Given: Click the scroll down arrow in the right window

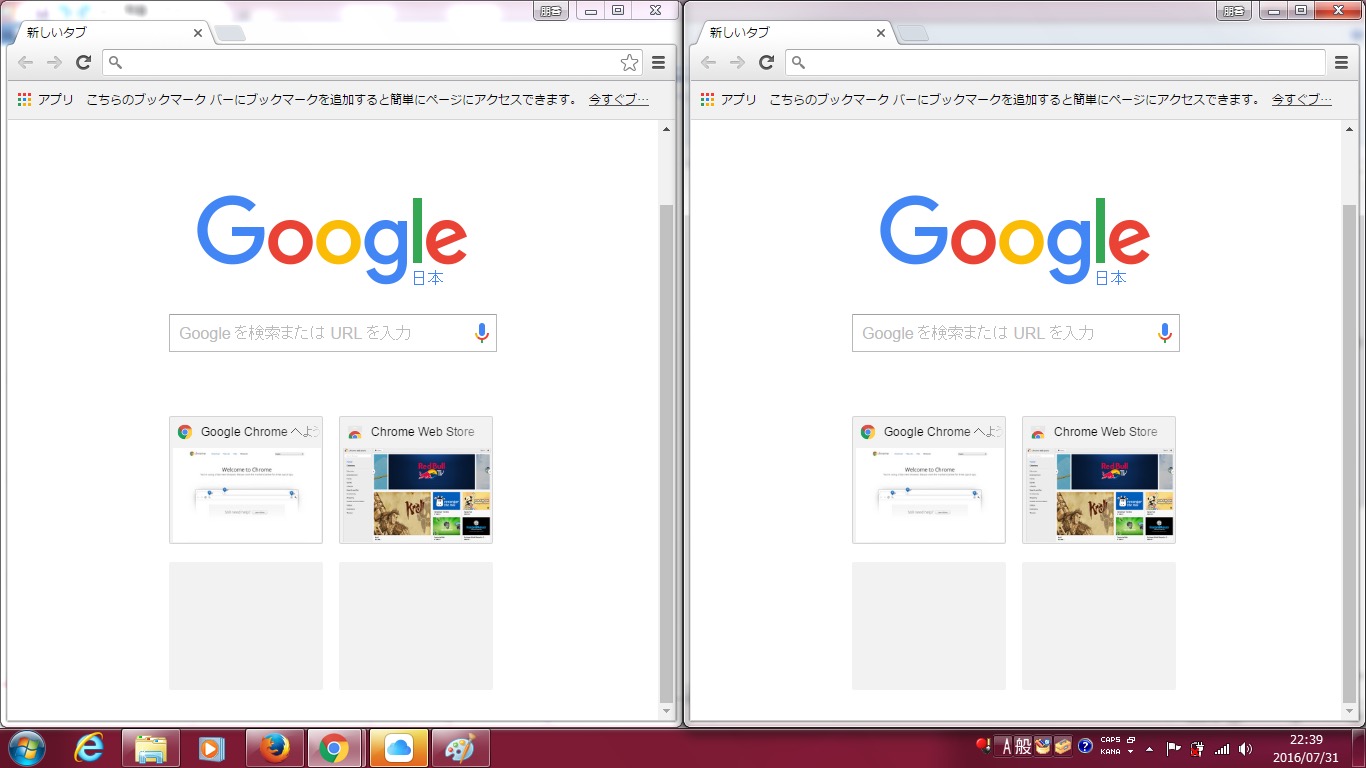Looking at the screenshot, I should point(1349,711).
